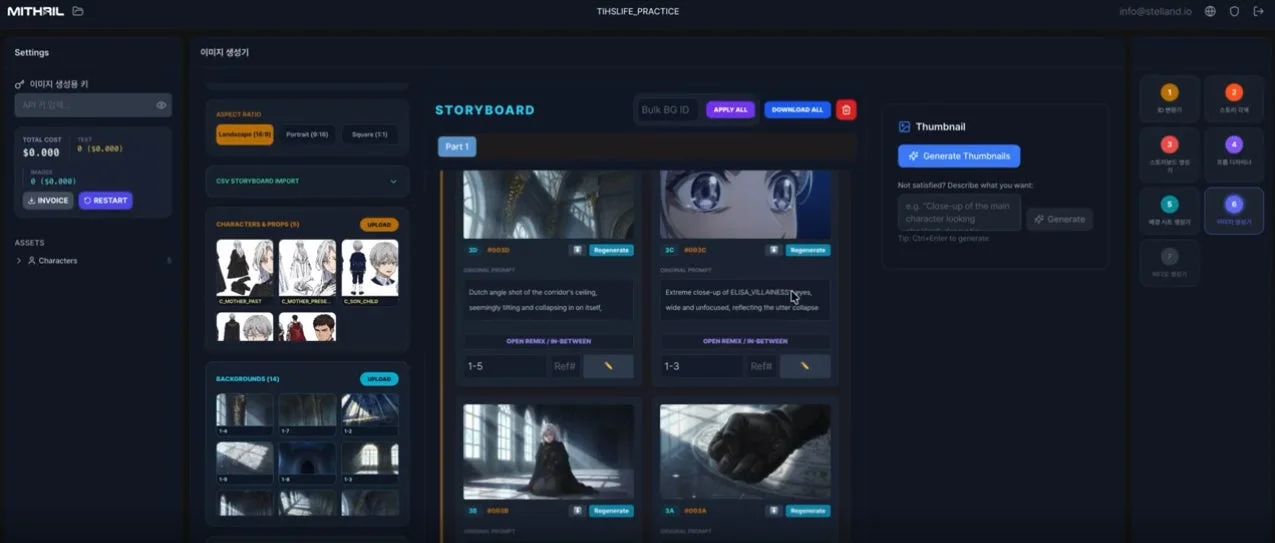This screenshot has height=543, width=1275.
Task: Click the globe language icon in header
Action: point(1210,11)
